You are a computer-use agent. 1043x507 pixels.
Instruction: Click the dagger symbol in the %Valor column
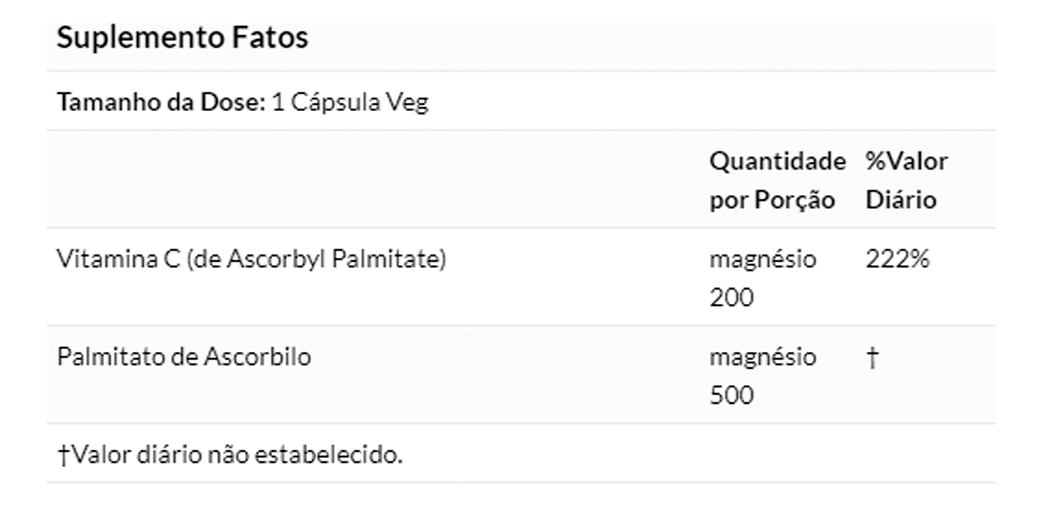tap(872, 358)
